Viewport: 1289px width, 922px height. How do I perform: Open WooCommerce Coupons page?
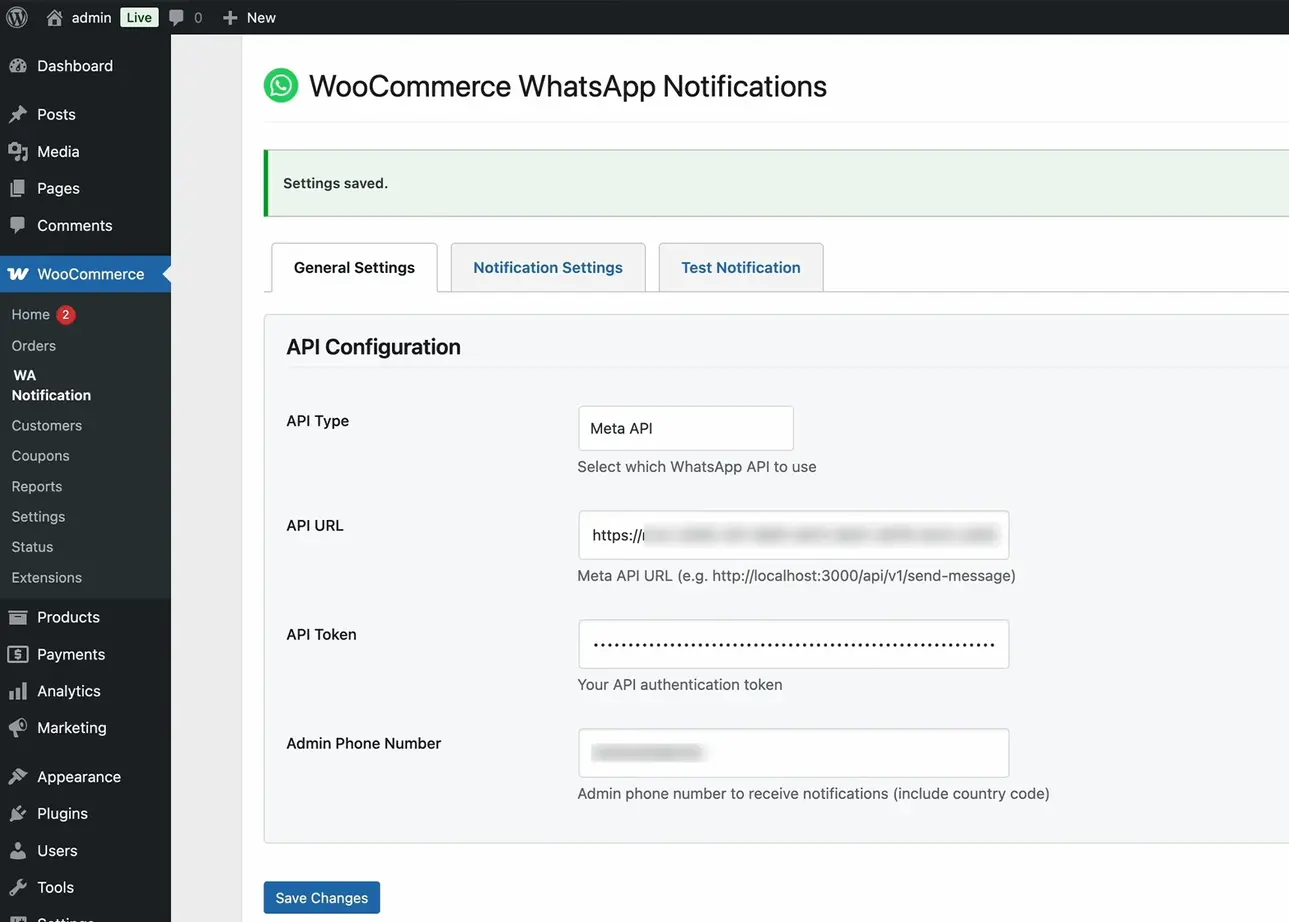(41, 455)
